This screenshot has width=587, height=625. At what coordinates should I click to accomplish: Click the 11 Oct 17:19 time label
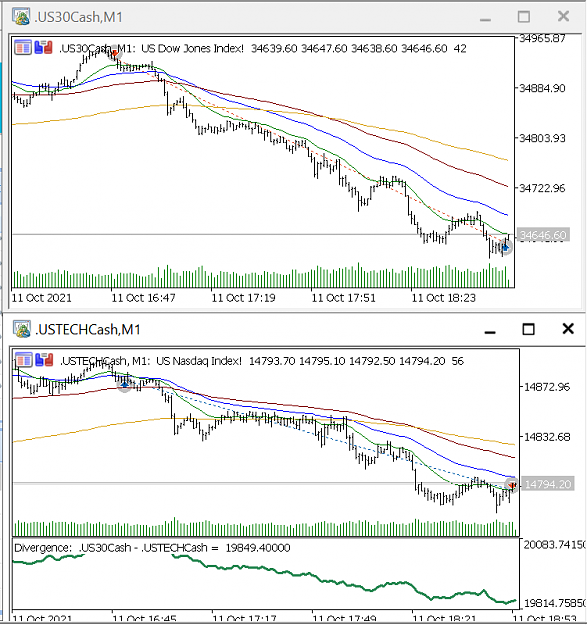(243, 298)
